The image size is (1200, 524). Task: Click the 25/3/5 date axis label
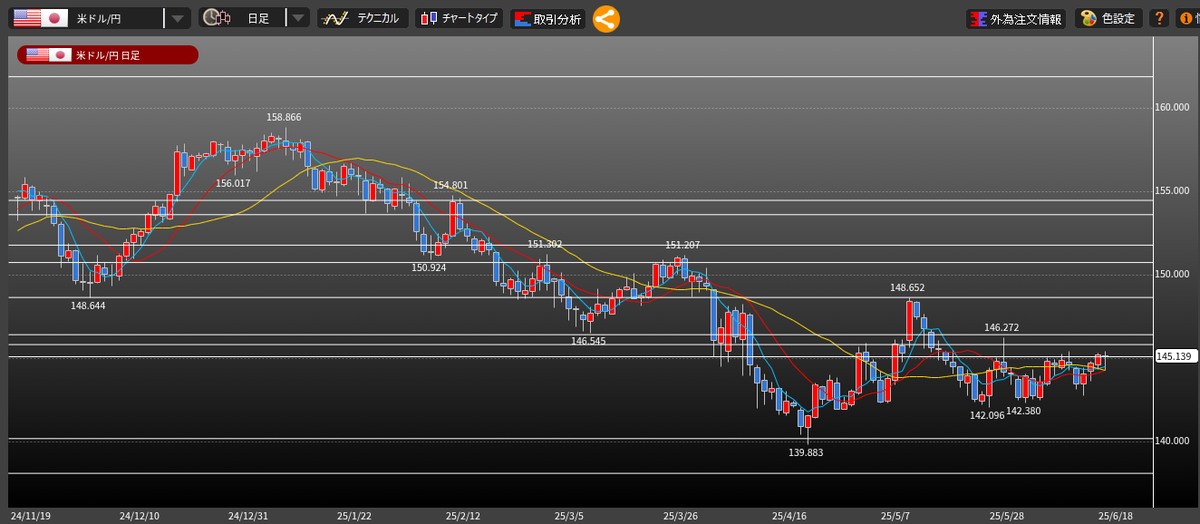(570, 516)
